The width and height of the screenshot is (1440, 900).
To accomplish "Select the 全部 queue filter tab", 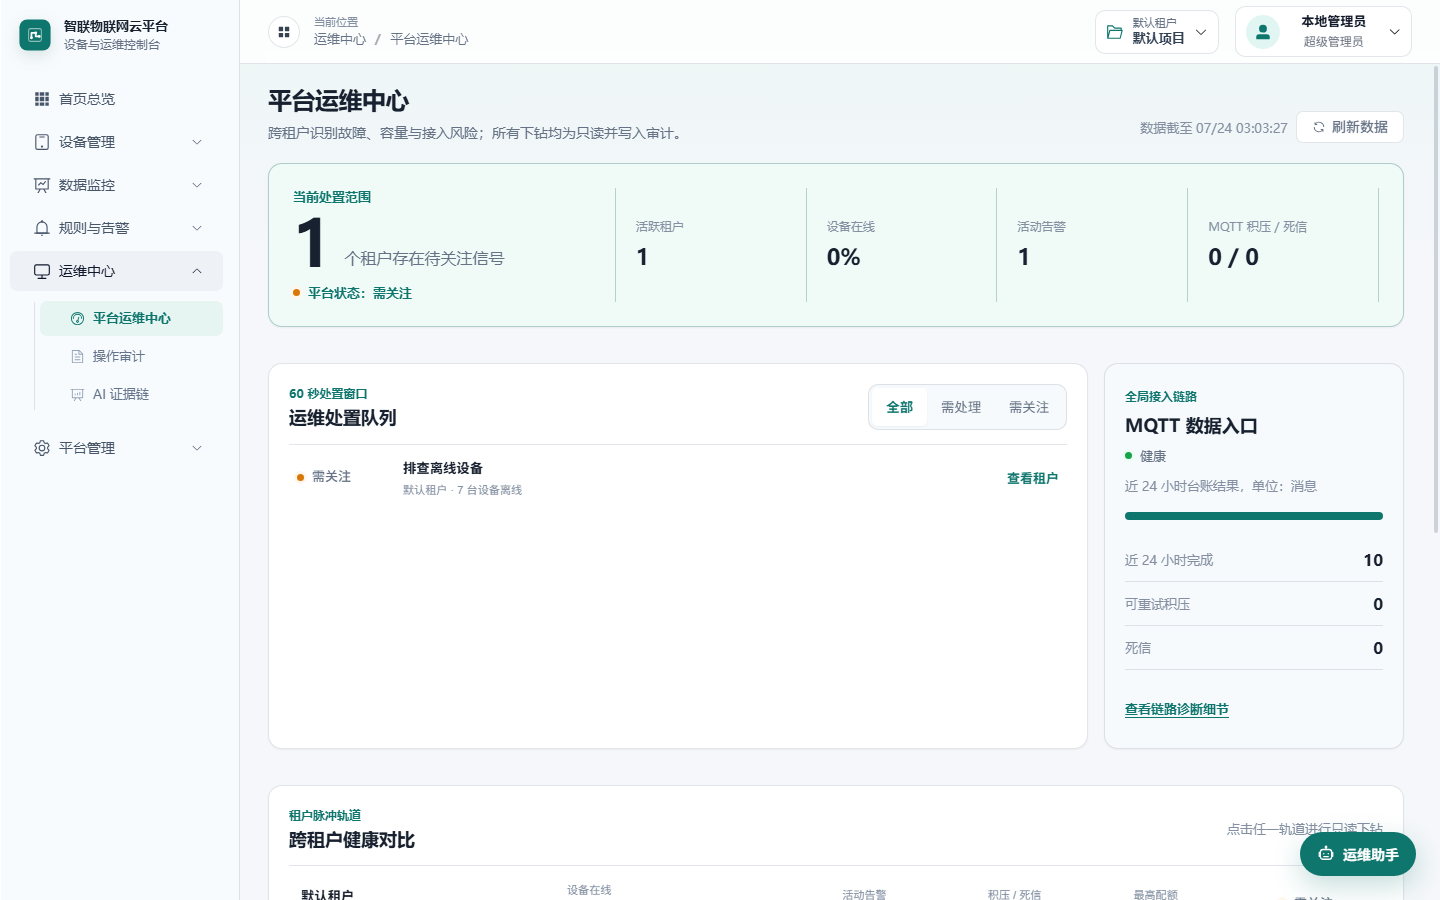I will 900,407.
